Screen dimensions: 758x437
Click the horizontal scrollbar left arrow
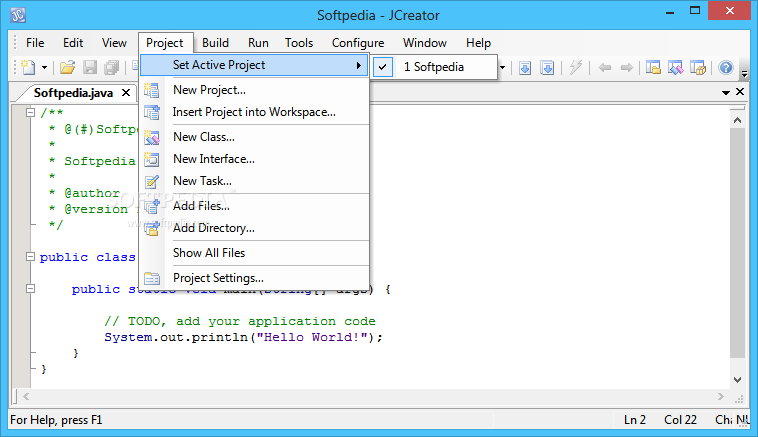tap(26, 397)
